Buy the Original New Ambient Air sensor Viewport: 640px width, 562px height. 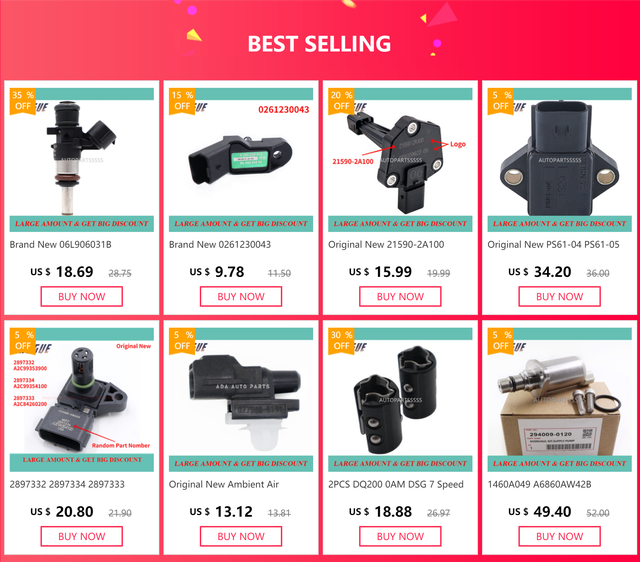pos(241,536)
